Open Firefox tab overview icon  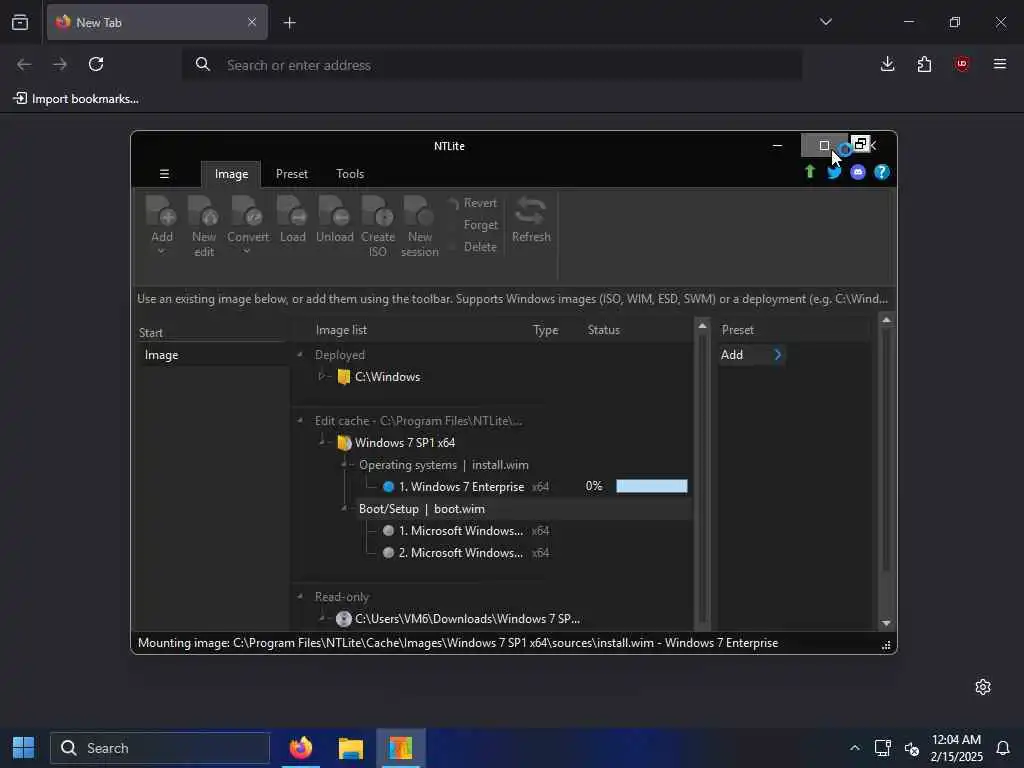click(x=20, y=23)
